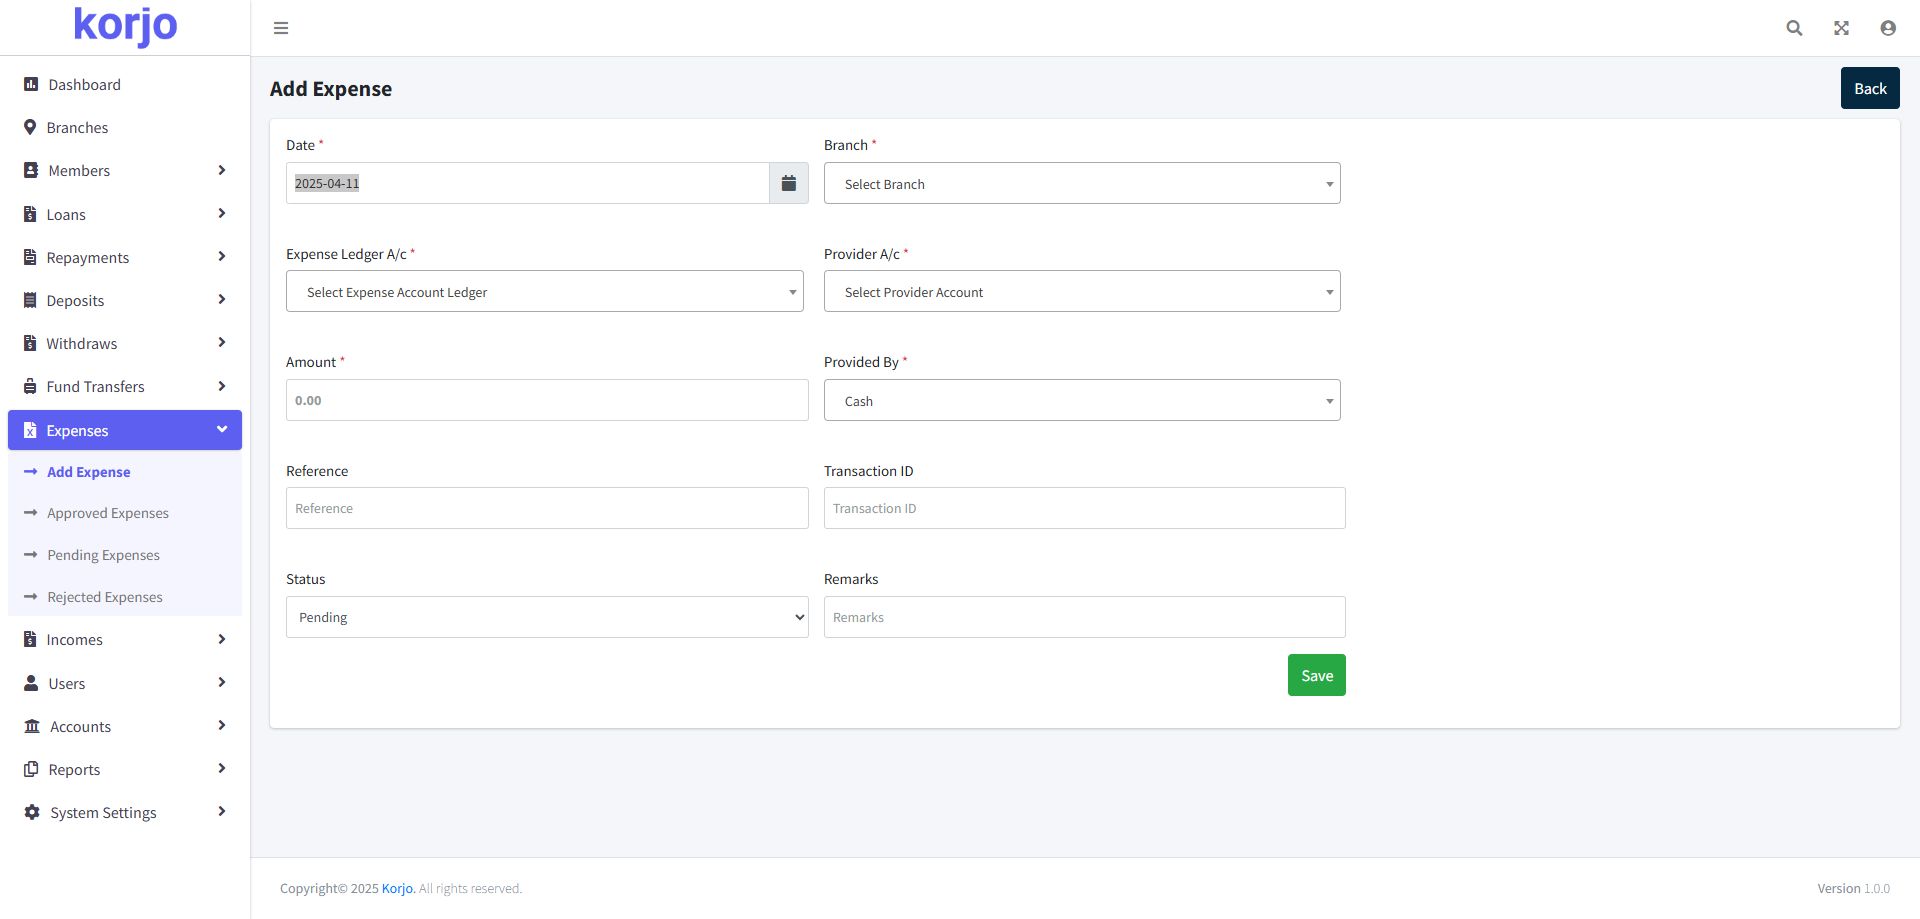The width and height of the screenshot is (1920, 919).
Task: Open Pending Expenses in sidebar
Action: click(x=103, y=555)
